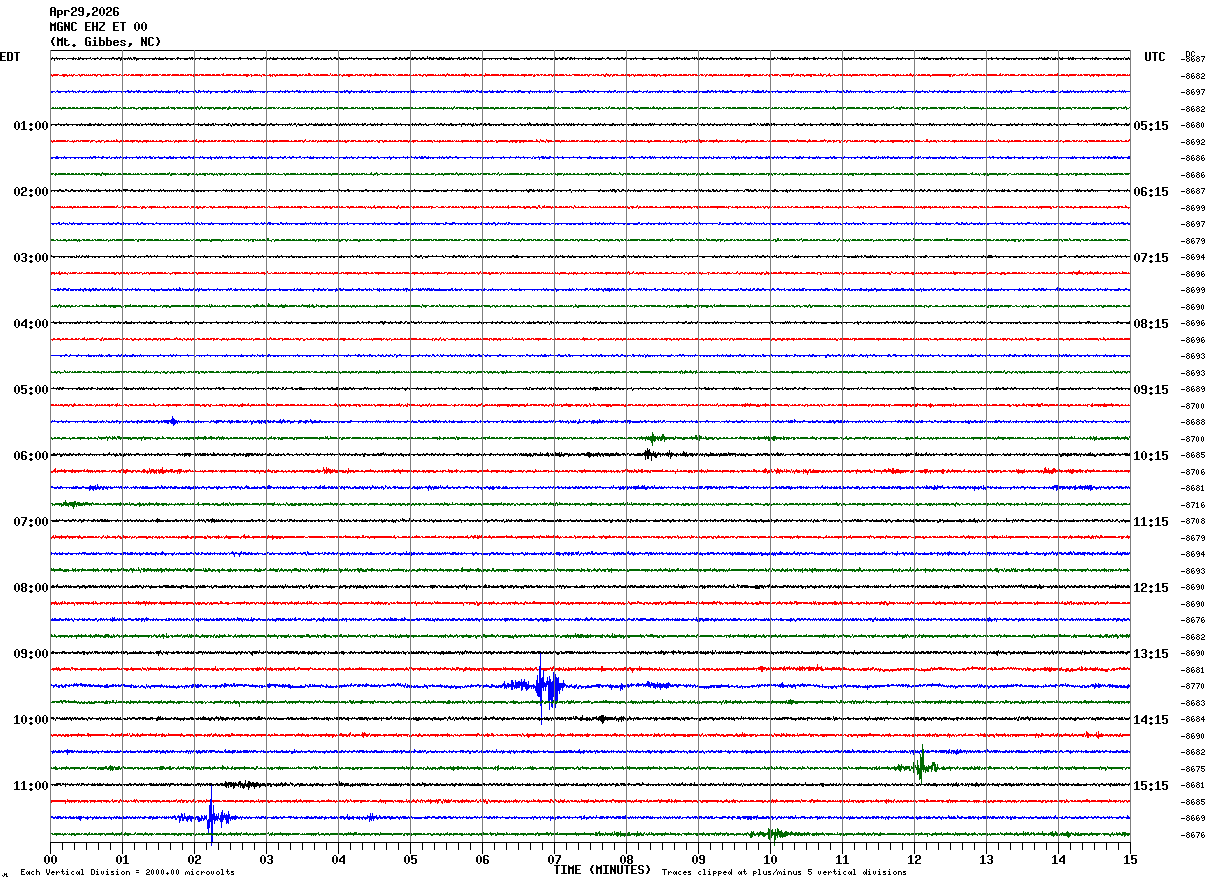
Task: Select the 05:00 EDT row label
Action: [30, 390]
